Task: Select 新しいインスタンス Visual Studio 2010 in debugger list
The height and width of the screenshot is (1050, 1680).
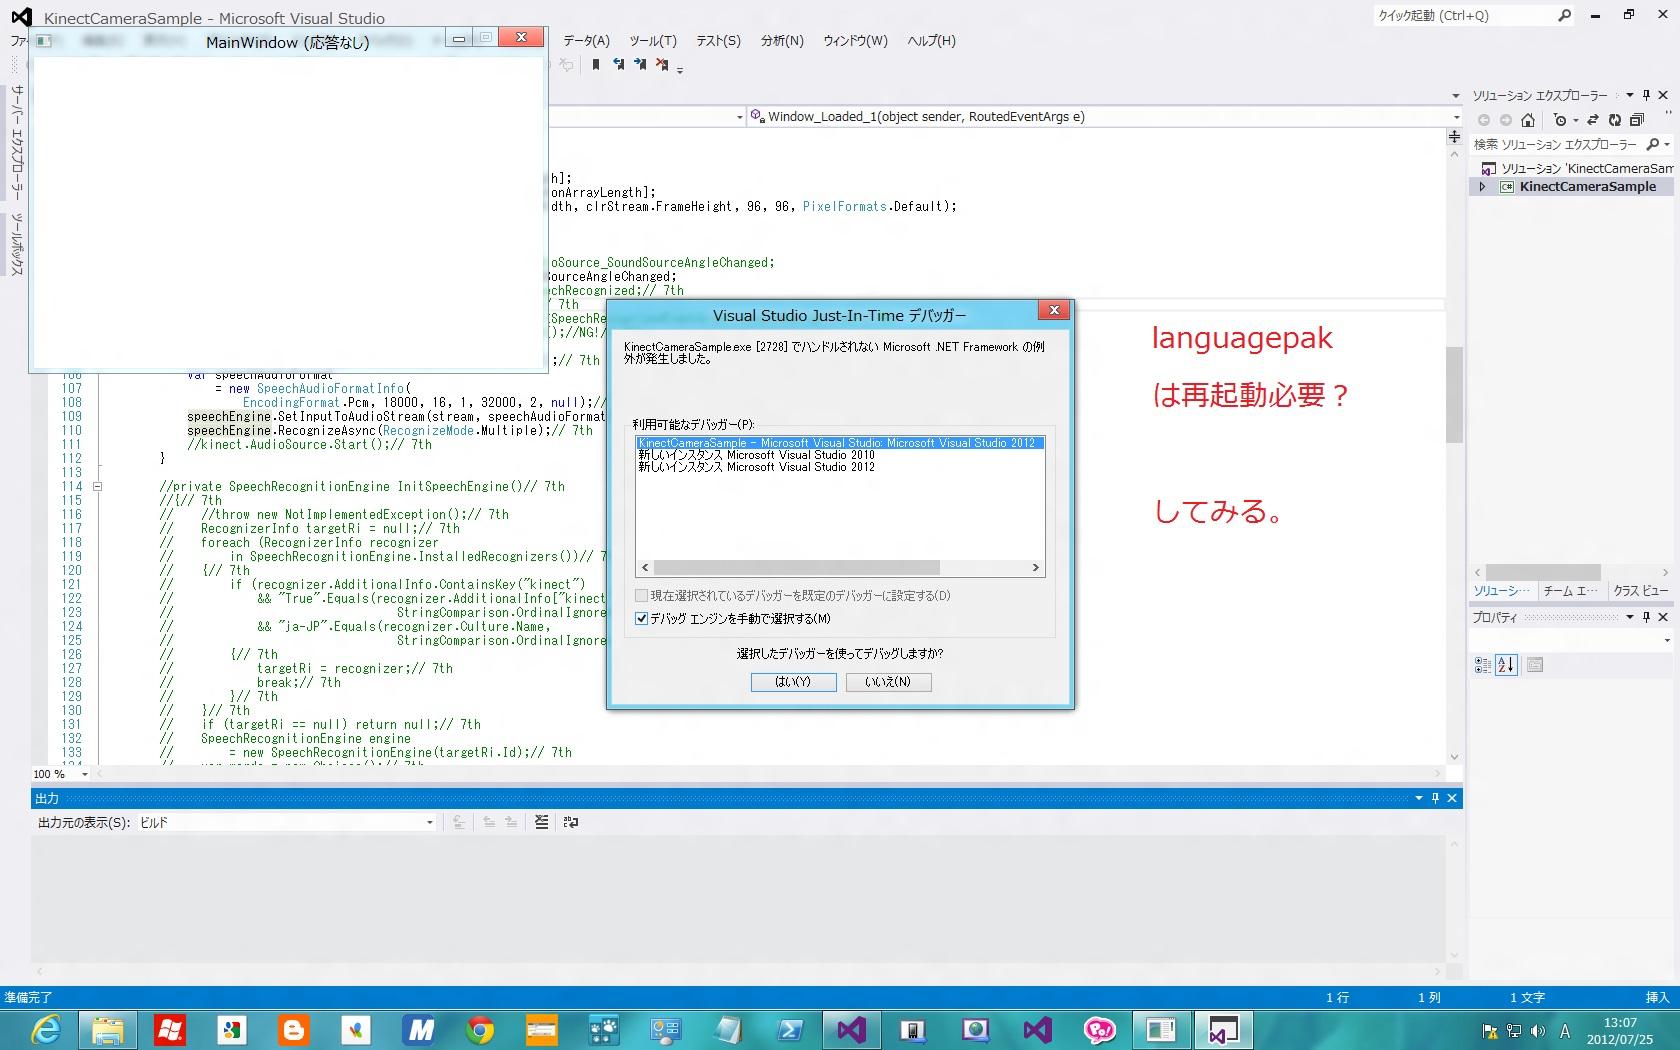Action: tap(756, 455)
